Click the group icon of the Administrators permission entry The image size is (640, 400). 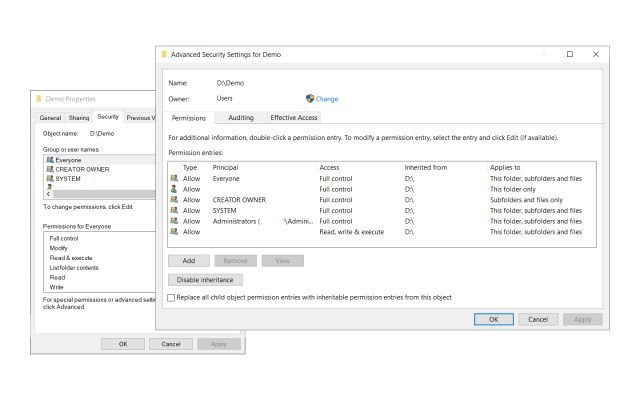pos(174,221)
